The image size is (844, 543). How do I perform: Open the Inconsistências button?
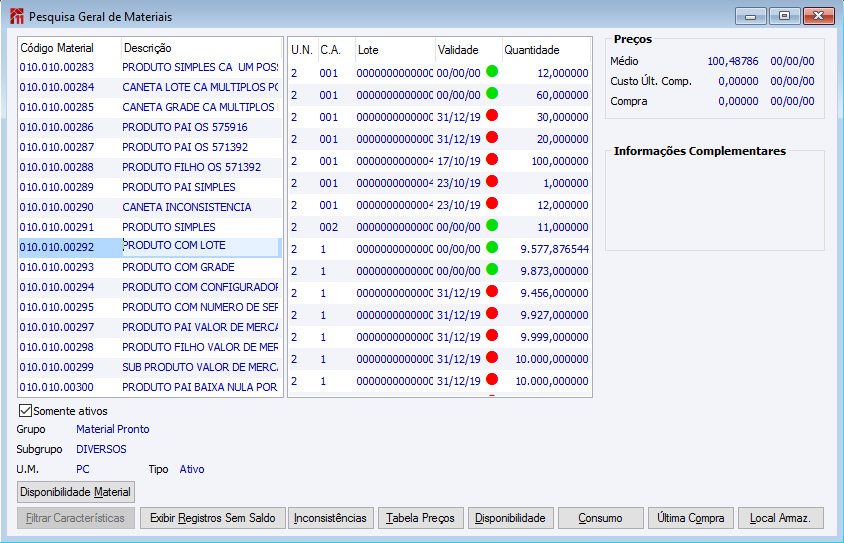330,518
